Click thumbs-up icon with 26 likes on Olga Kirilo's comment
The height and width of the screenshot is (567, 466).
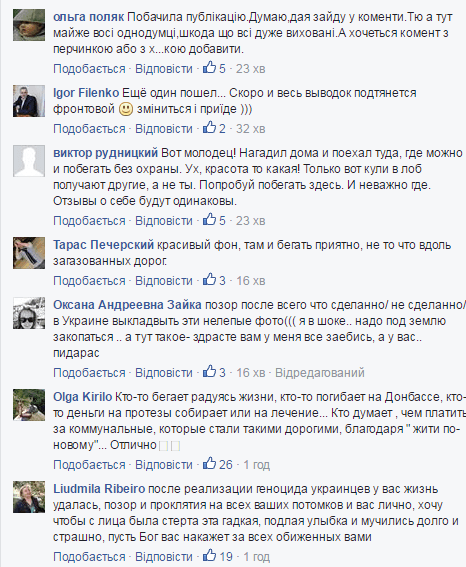[x=209, y=463]
